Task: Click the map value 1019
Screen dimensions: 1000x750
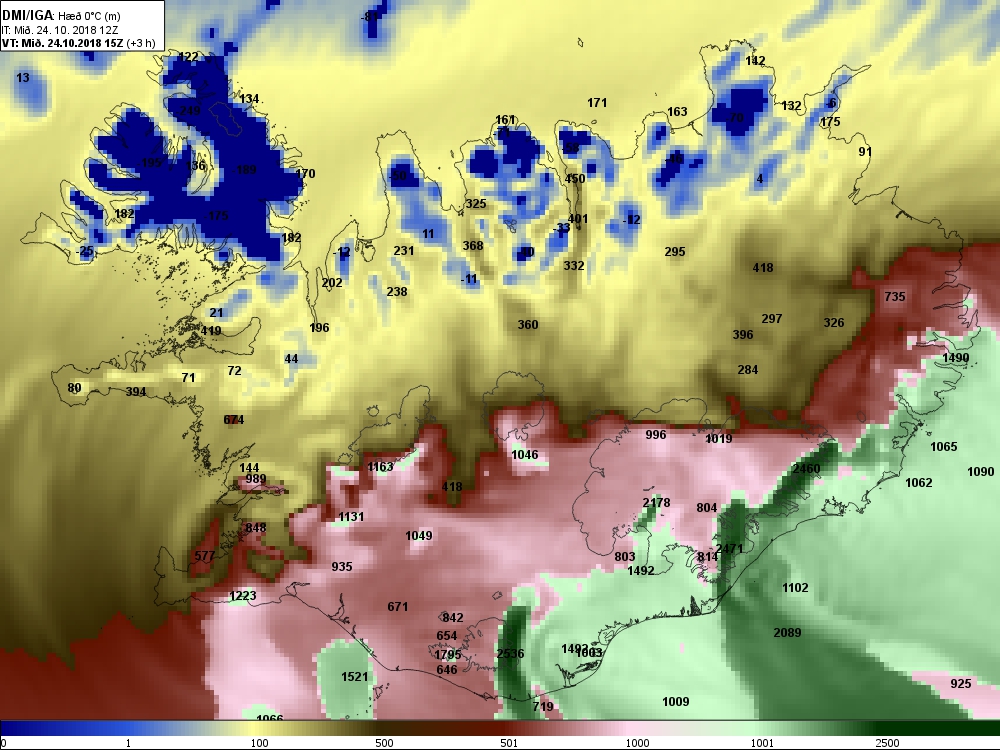Action: 719,439
